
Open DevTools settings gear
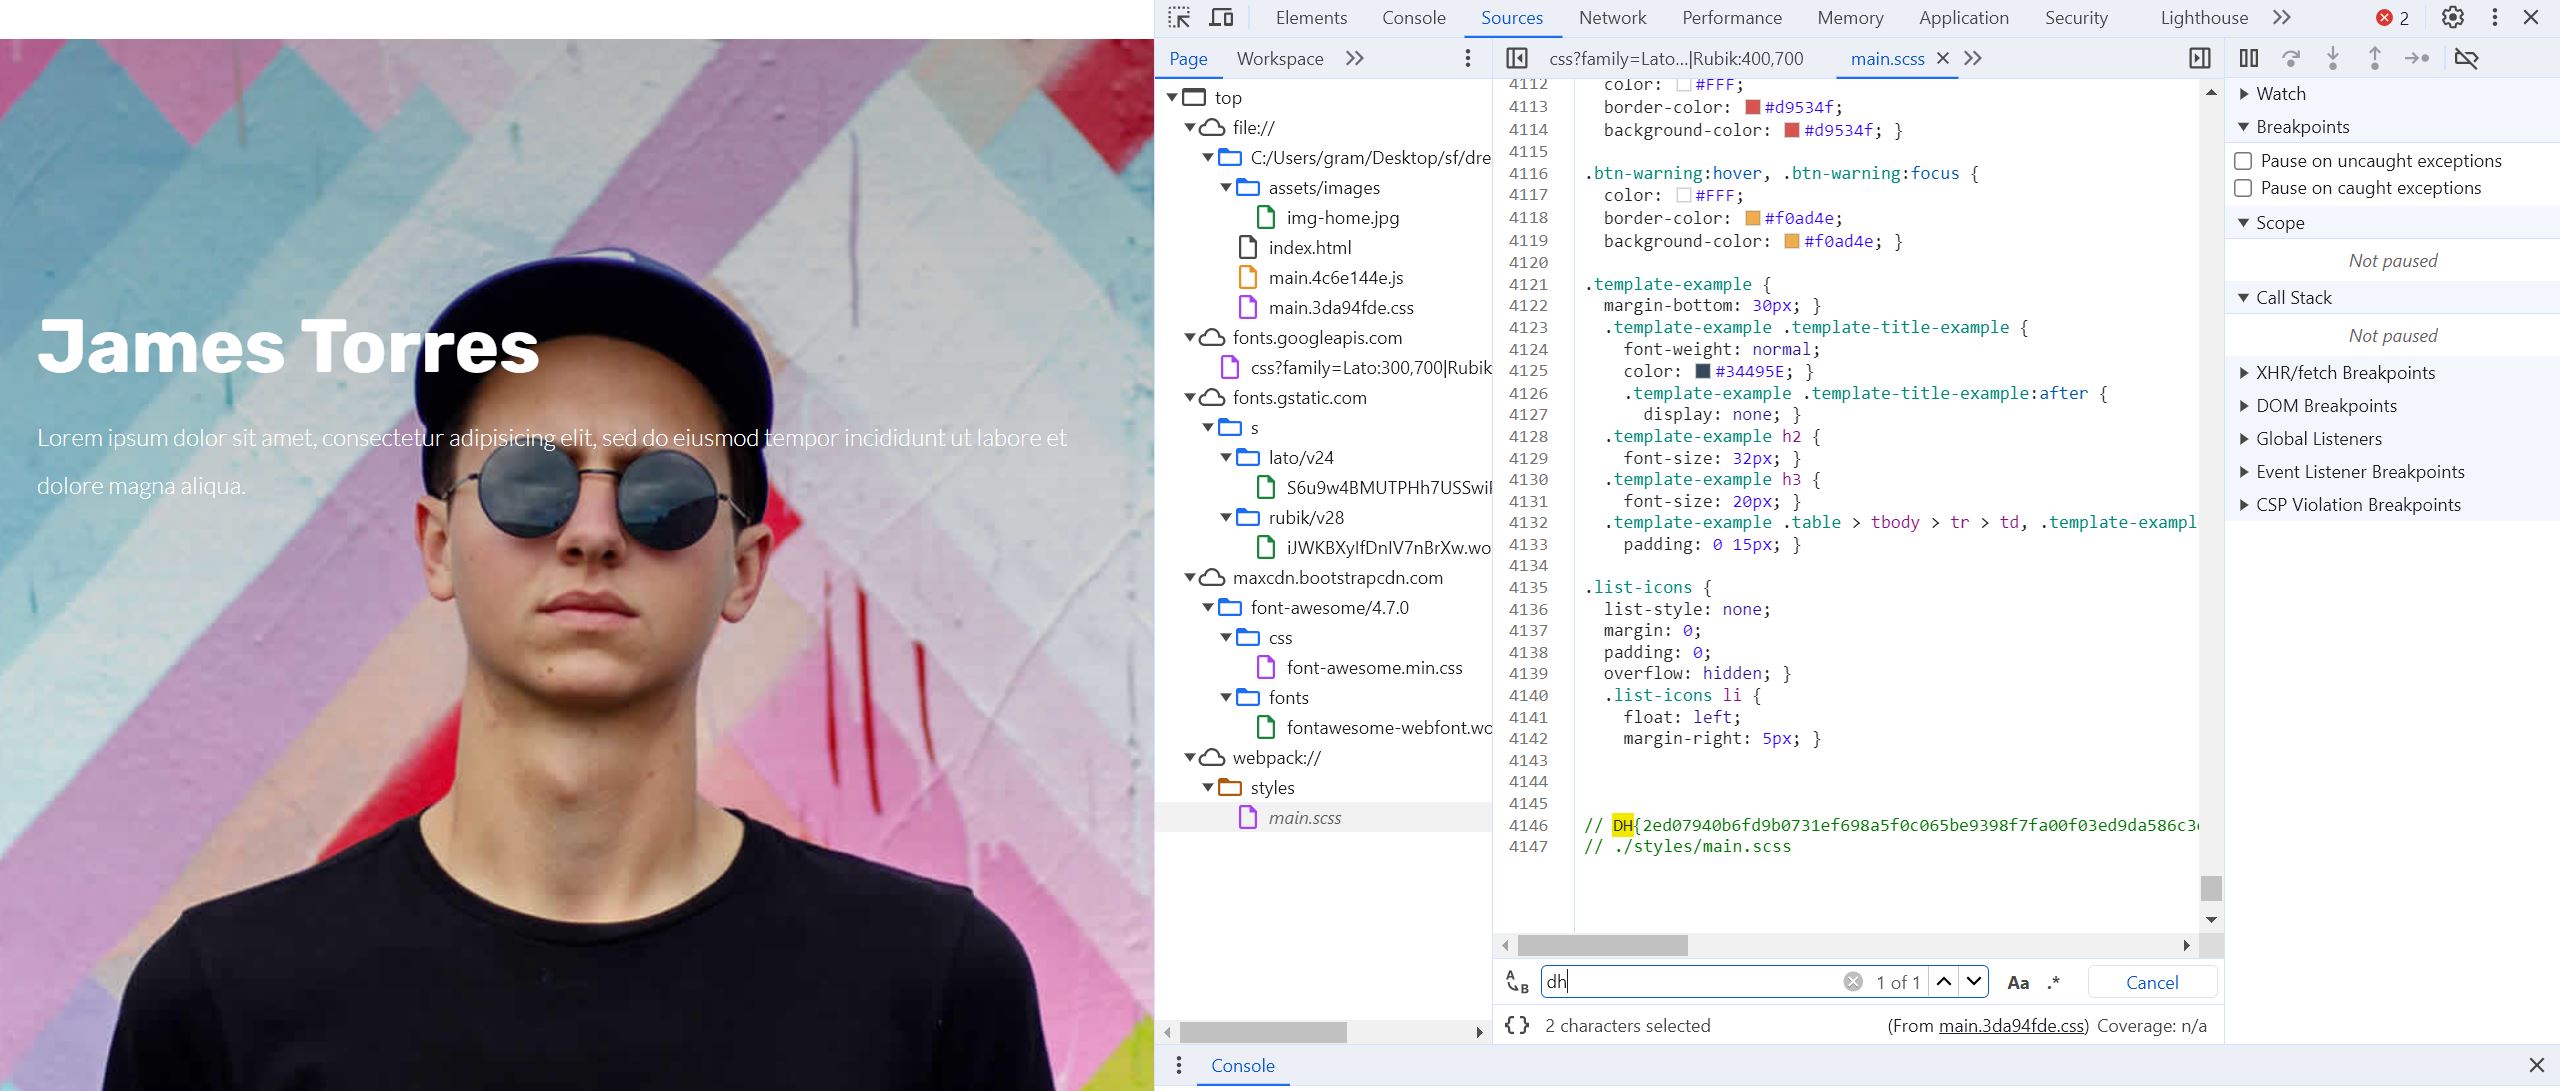tap(2452, 17)
